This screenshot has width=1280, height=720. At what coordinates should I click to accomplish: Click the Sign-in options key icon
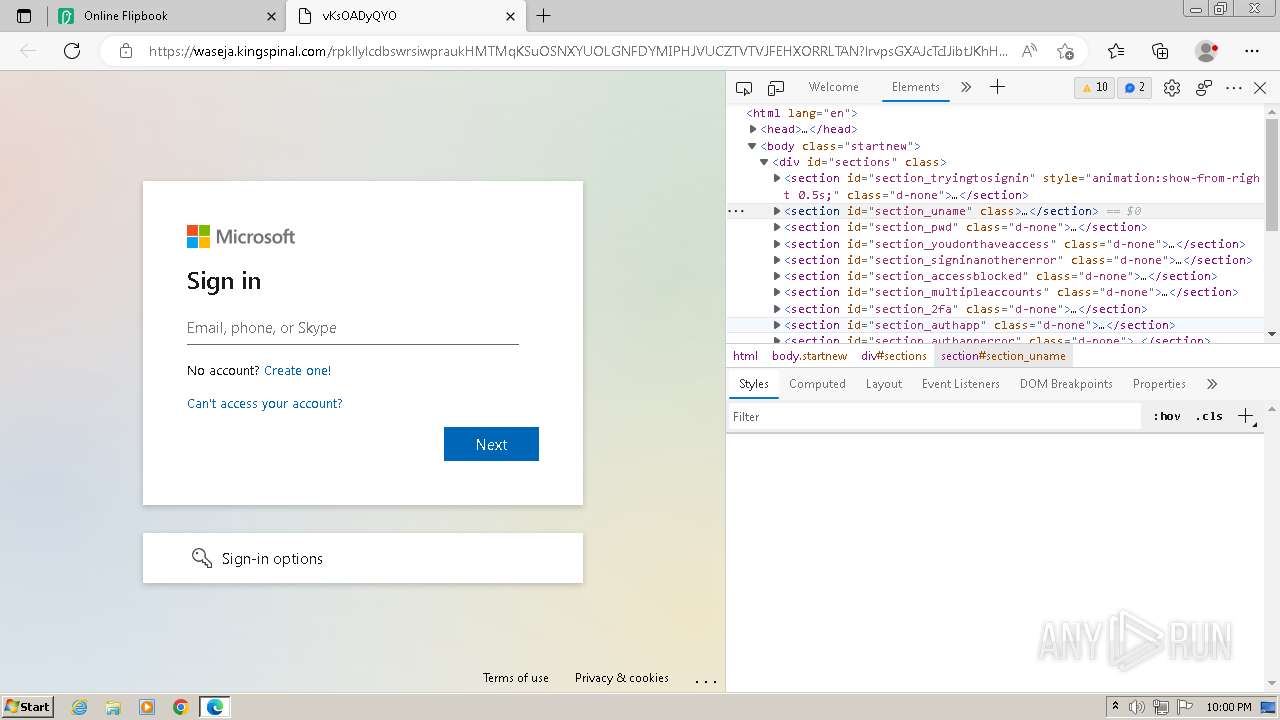coord(202,558)
